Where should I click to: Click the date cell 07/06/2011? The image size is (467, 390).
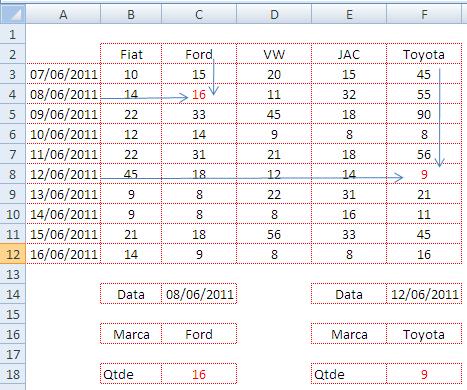click(x=63, y=74)
